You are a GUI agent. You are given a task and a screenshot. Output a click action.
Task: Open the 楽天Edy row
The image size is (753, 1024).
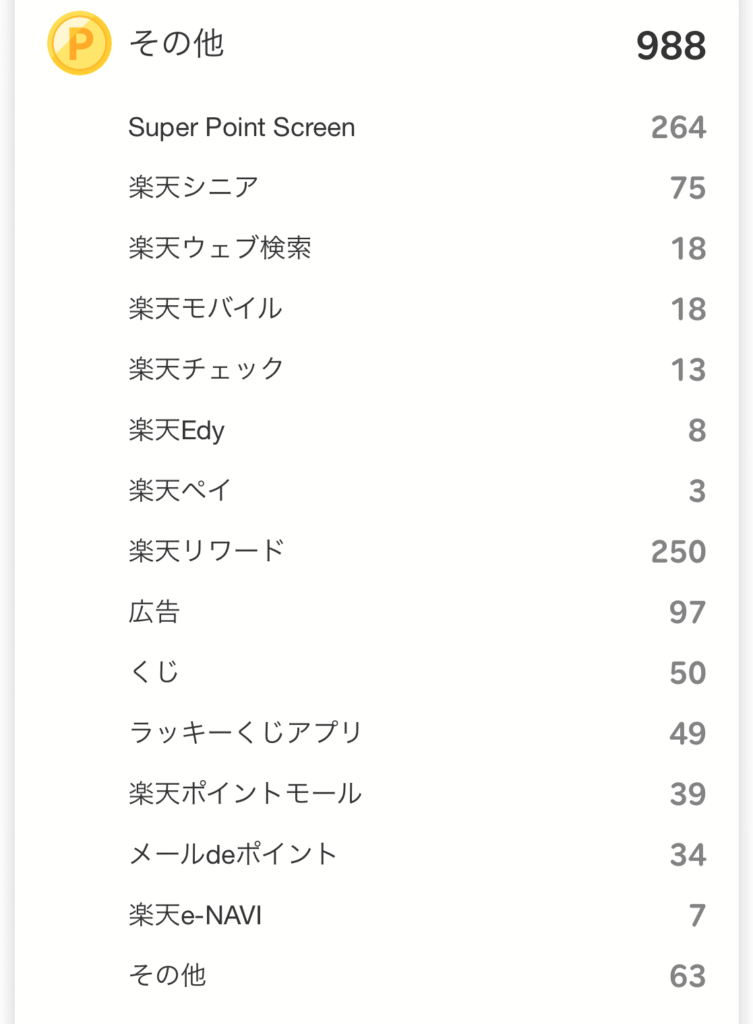(x=417, y=430)
